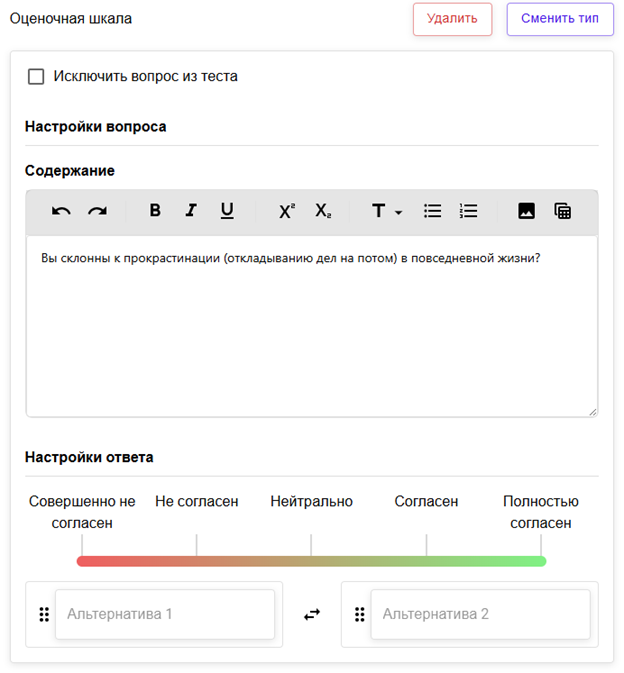Screen dimensions: 624x673
Task: Click the redo arrow icon
Action: [x=97, y=211]
